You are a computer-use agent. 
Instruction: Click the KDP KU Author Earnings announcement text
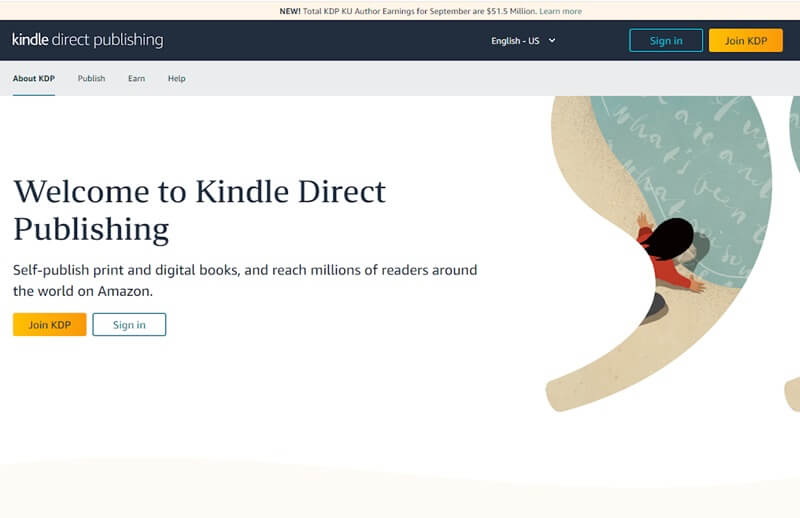click(x=408, y=11)
